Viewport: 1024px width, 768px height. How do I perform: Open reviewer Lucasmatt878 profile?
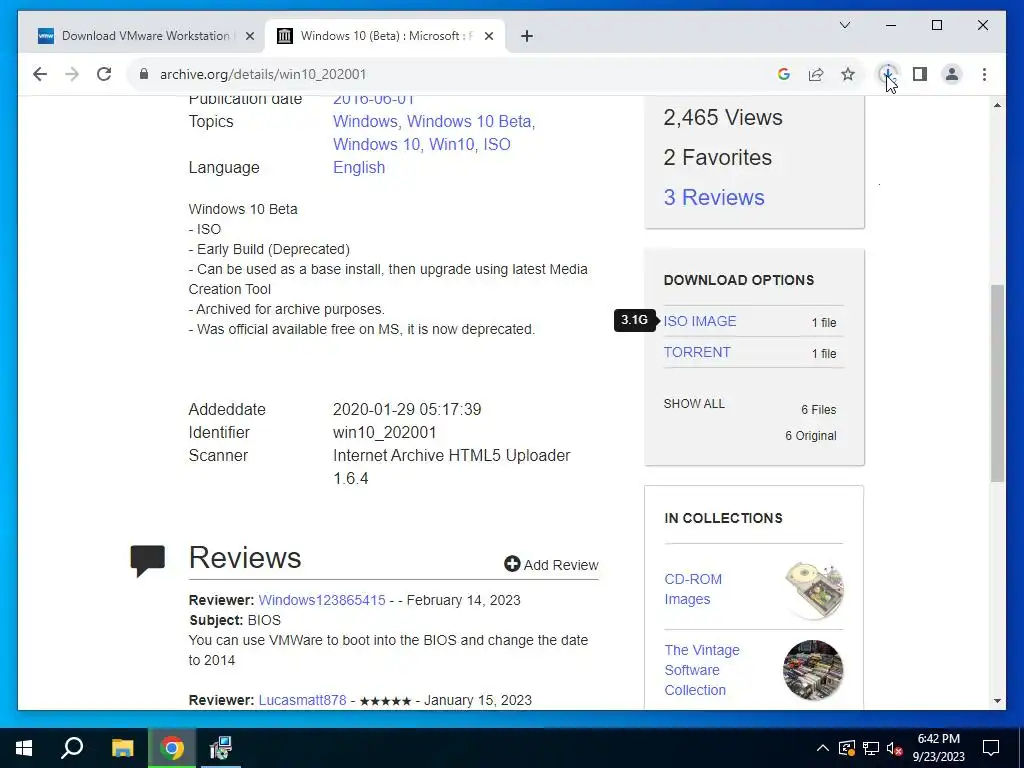coord(302,700)
